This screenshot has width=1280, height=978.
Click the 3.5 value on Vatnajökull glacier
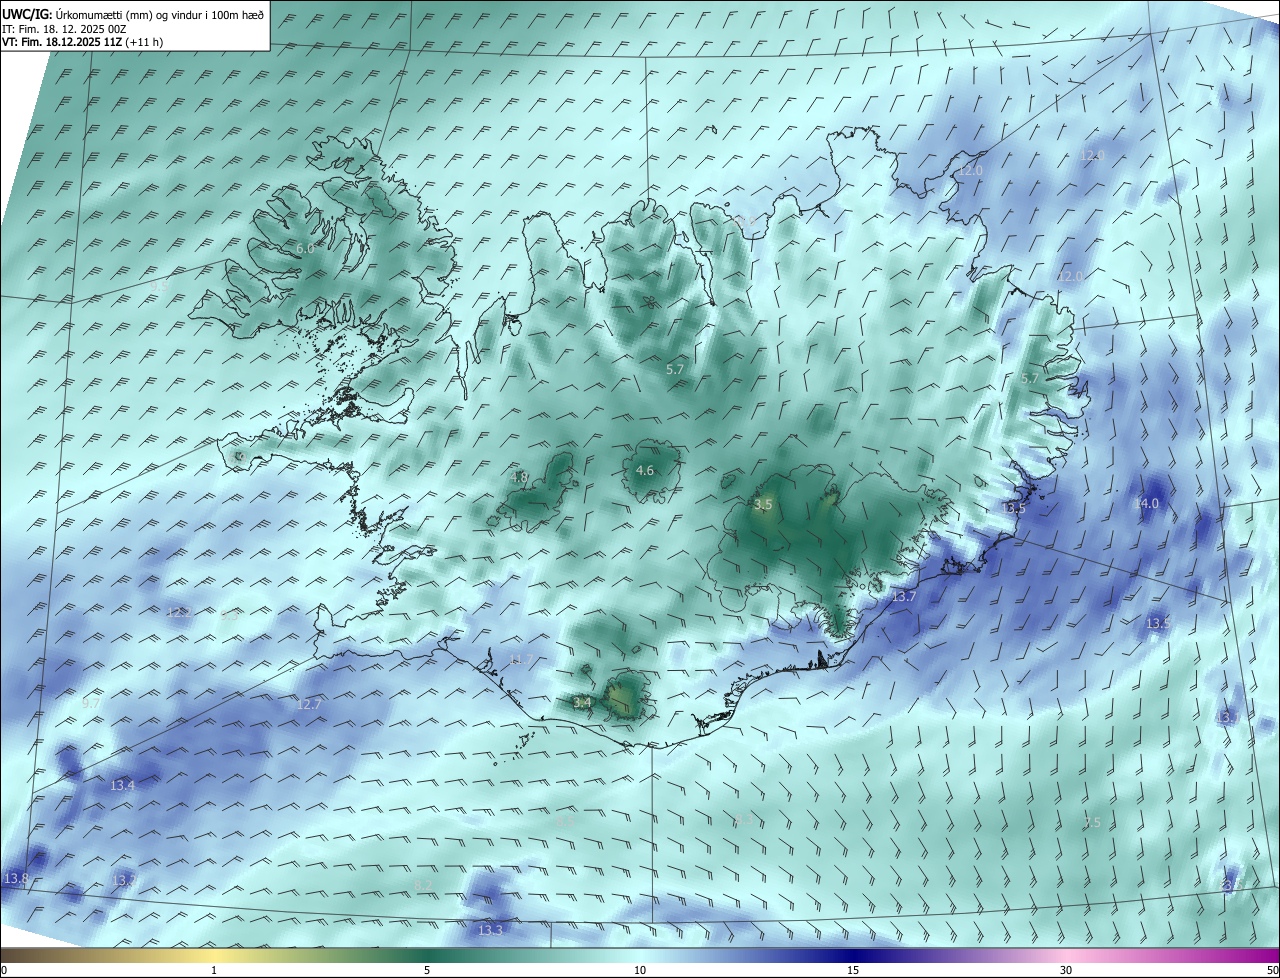764,505
